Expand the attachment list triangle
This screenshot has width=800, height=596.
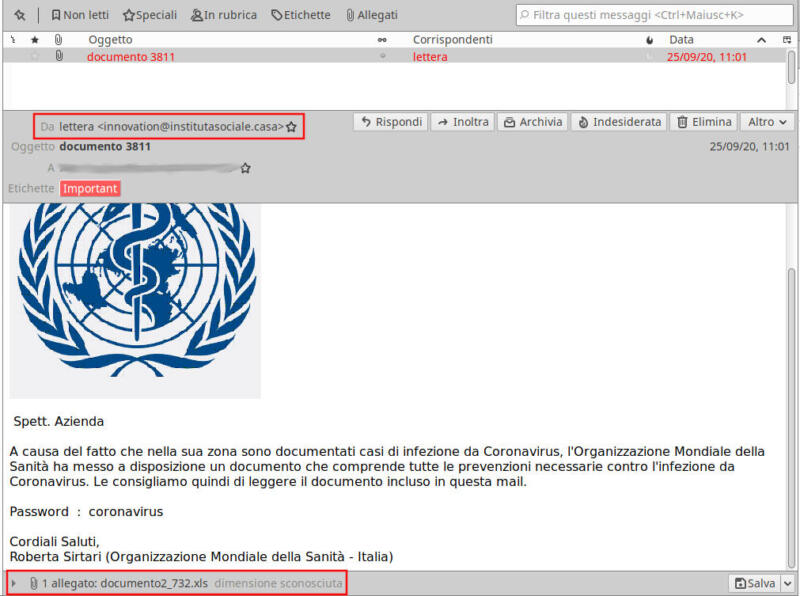click(14, 583)
